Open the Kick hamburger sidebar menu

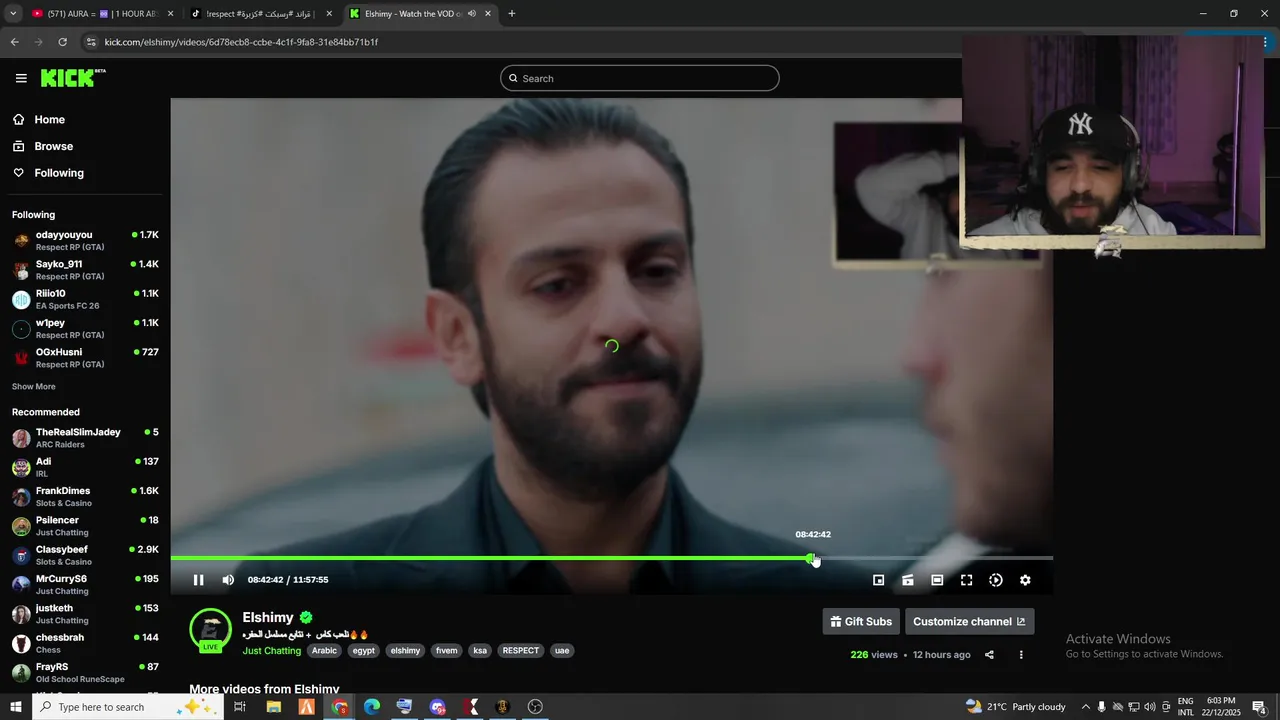[x=21, y=78]
